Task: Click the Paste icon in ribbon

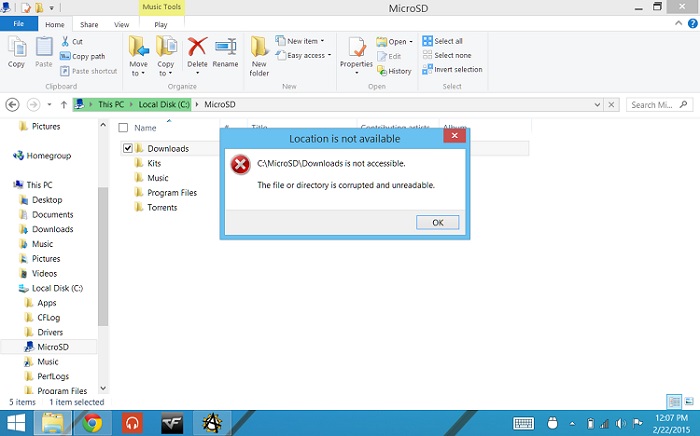Action: pos(44,47)
